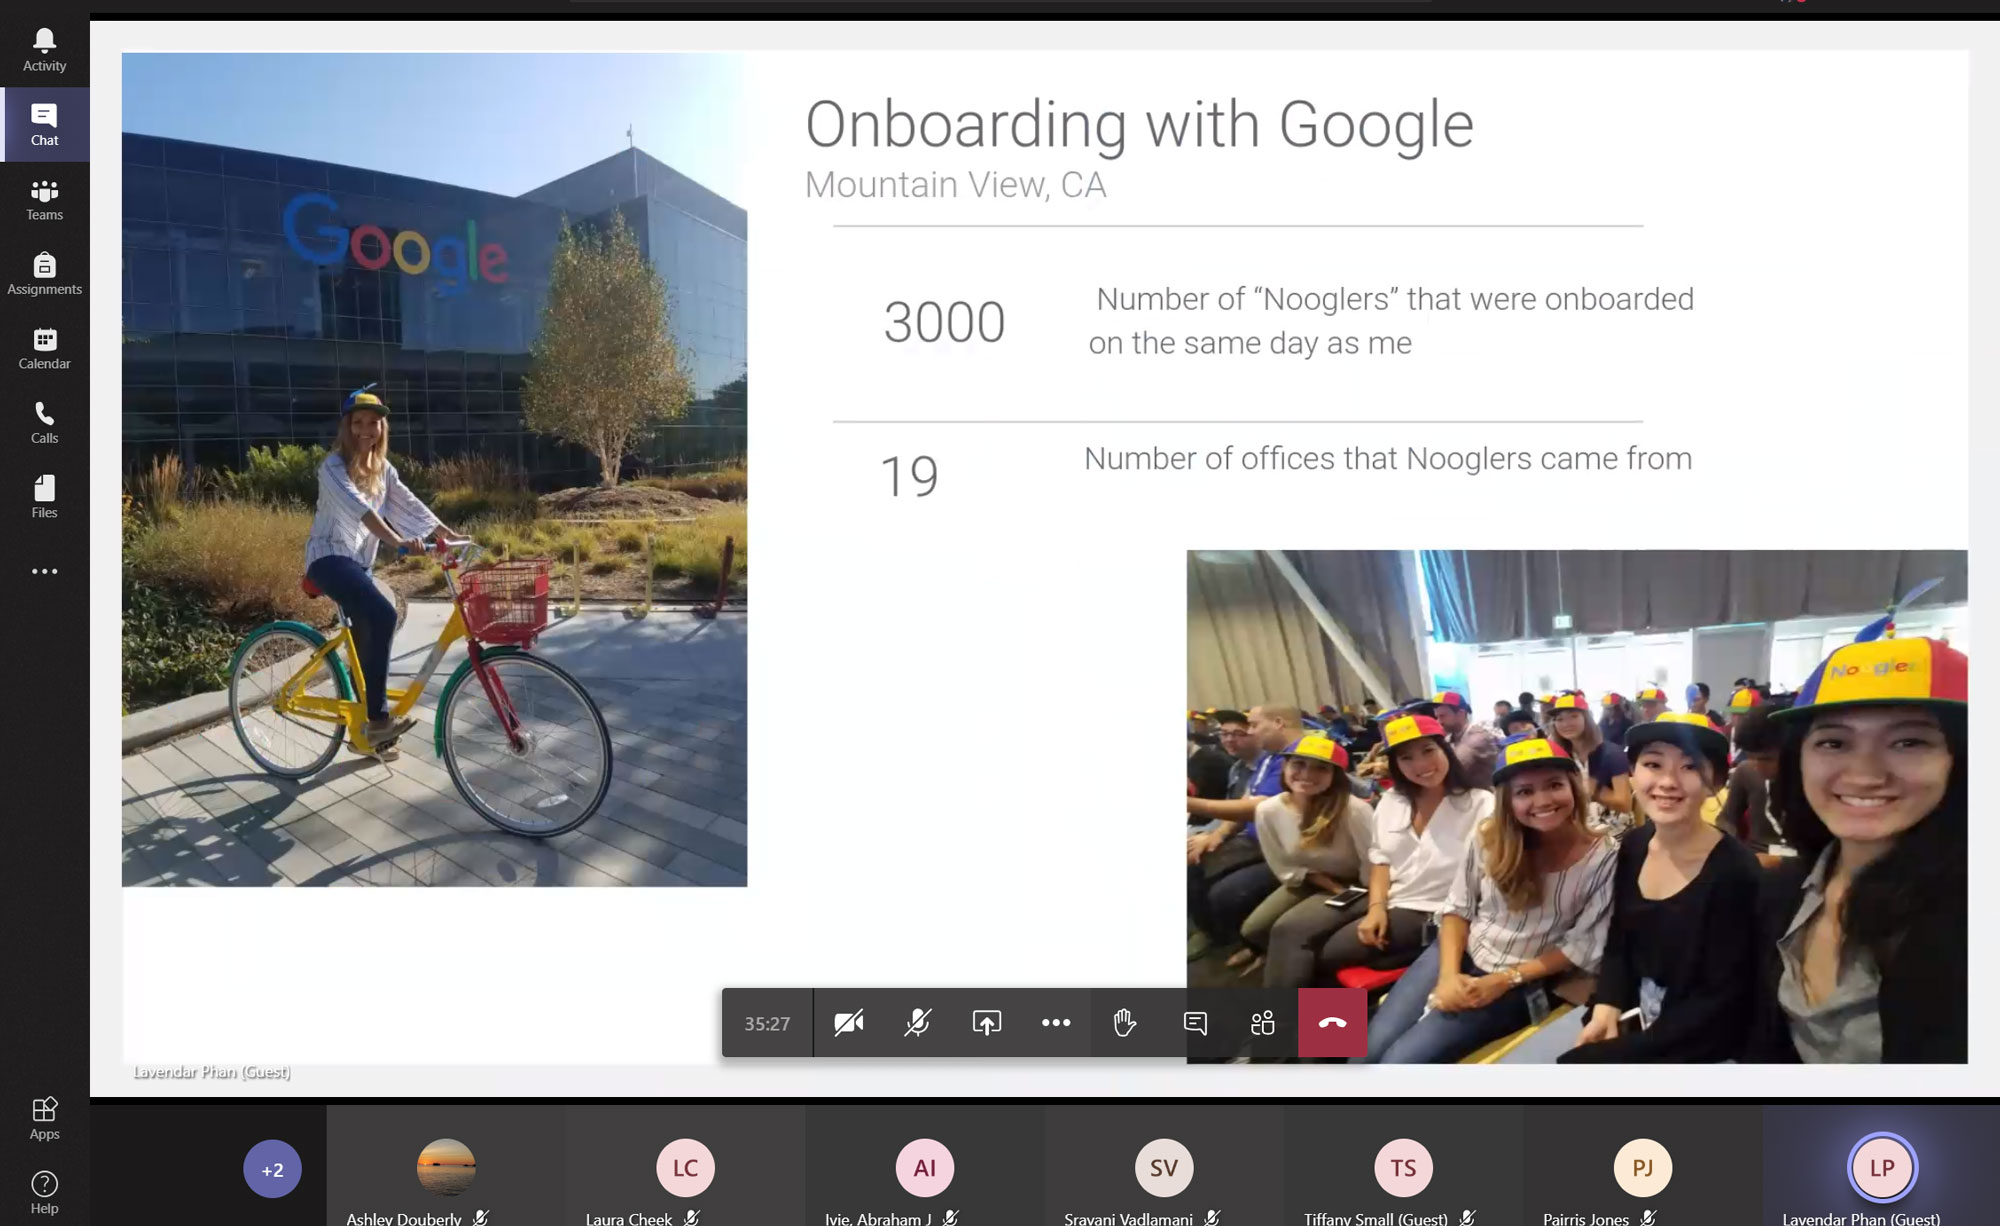Click the camera toggle icon
The width and height of the screenshot is (2000, 1226).
click(850, 1022)
